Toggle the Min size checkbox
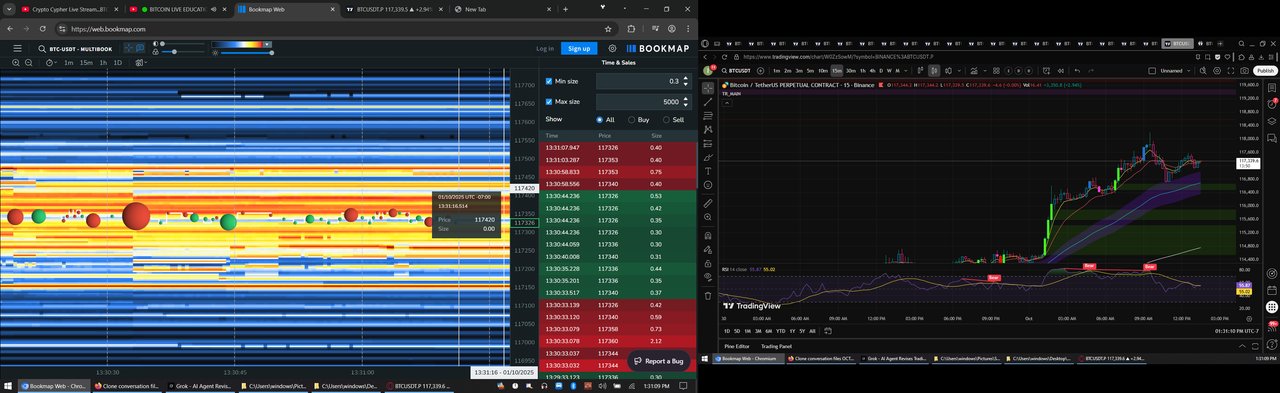 click(548, 81)
